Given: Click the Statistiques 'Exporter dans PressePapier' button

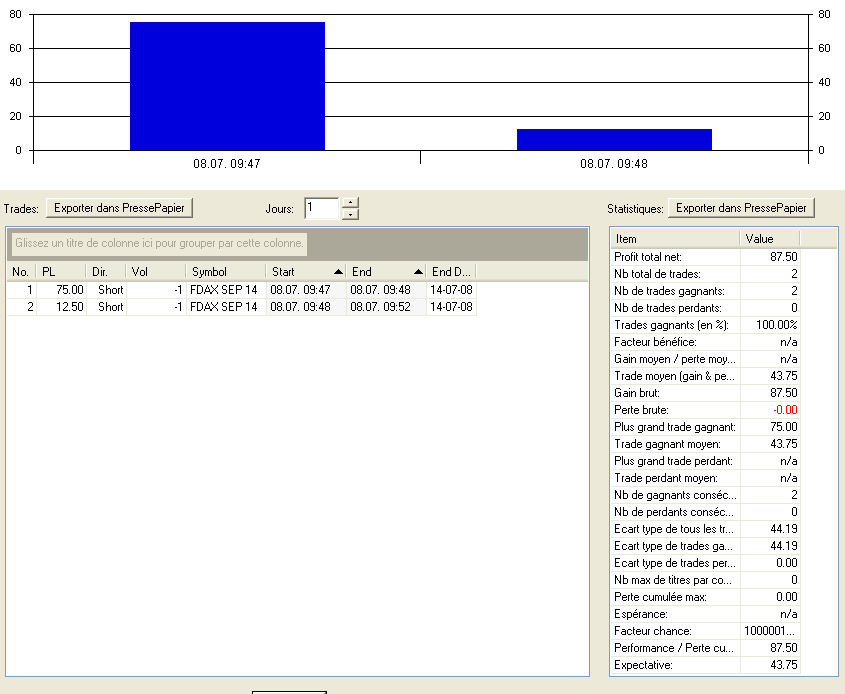Looking at the screenshot, I should [x=741, y=208].
